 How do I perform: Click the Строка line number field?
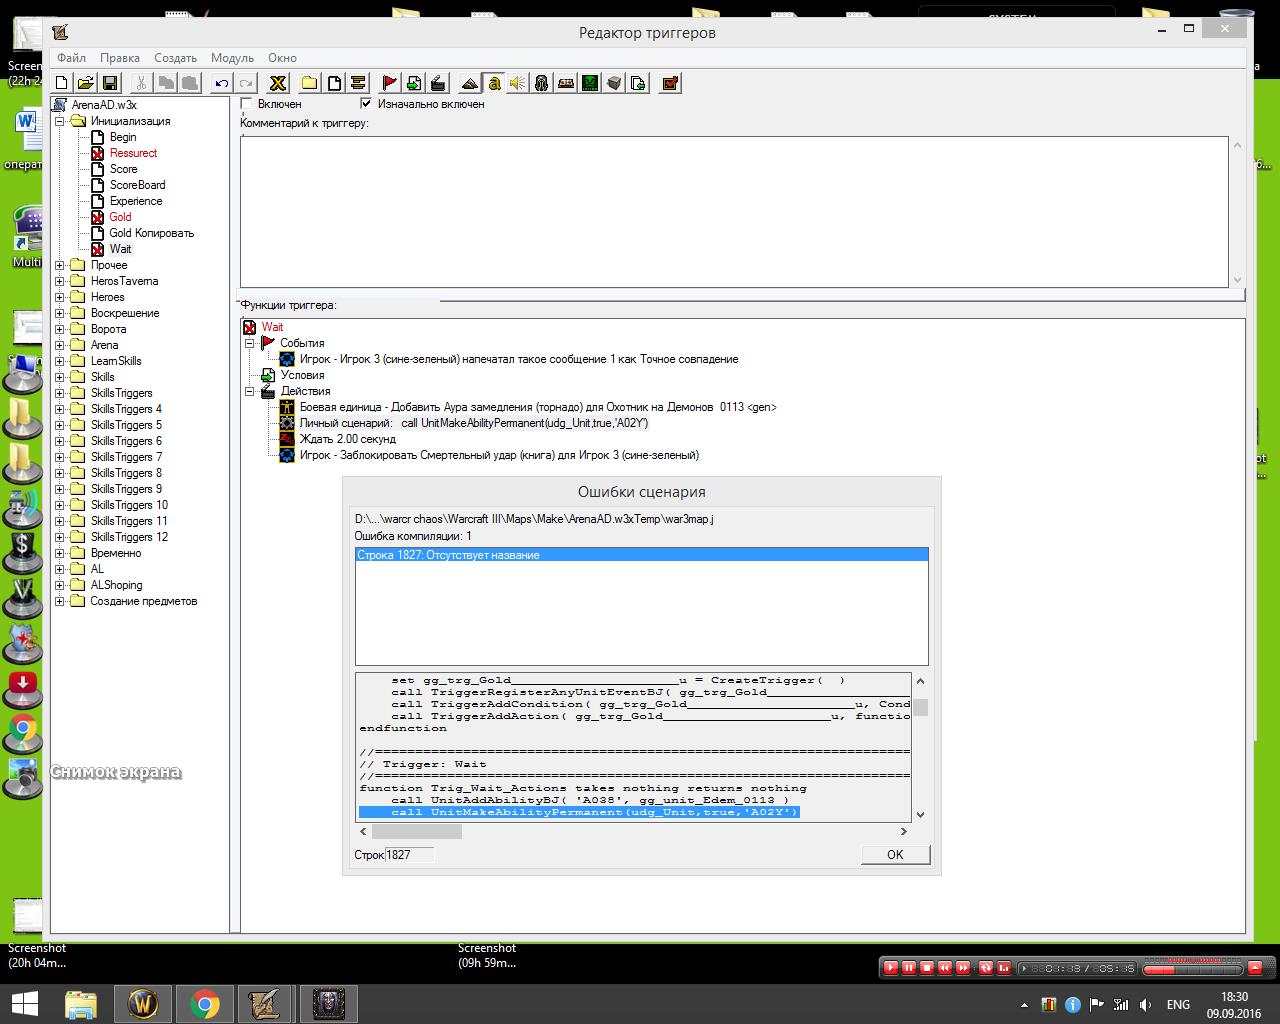(410, 855)
